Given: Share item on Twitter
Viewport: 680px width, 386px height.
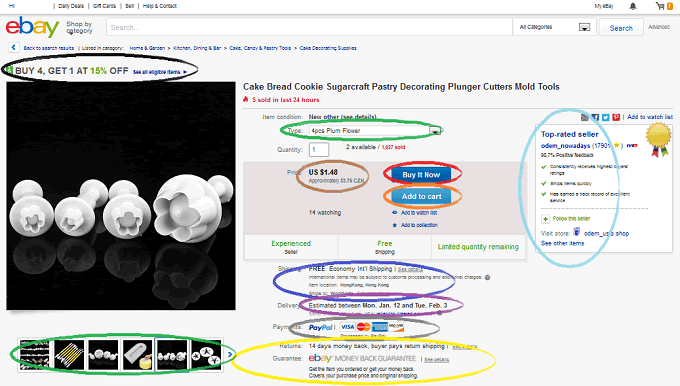Looking at the screenshot, I should coord(605,117).
